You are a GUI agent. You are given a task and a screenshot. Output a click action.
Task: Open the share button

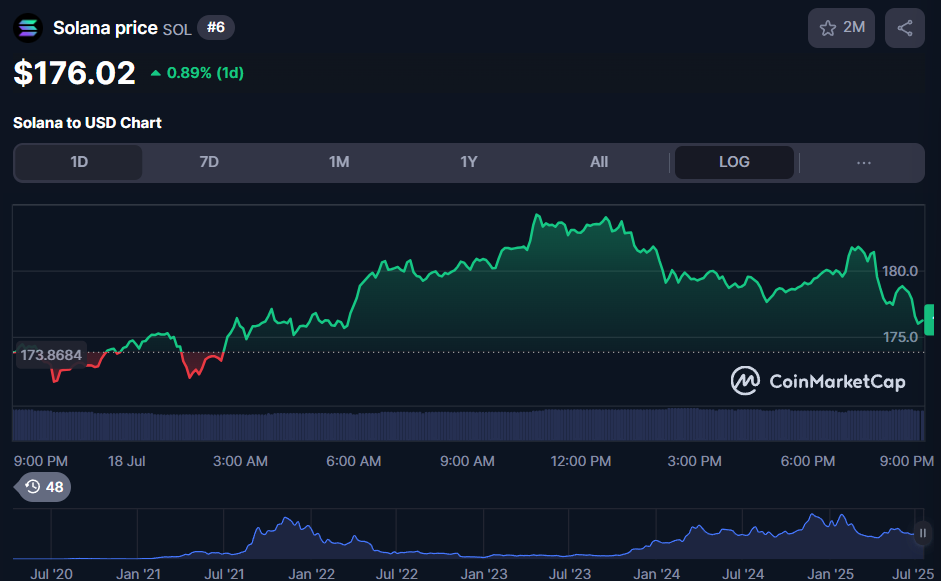(904, 28)
